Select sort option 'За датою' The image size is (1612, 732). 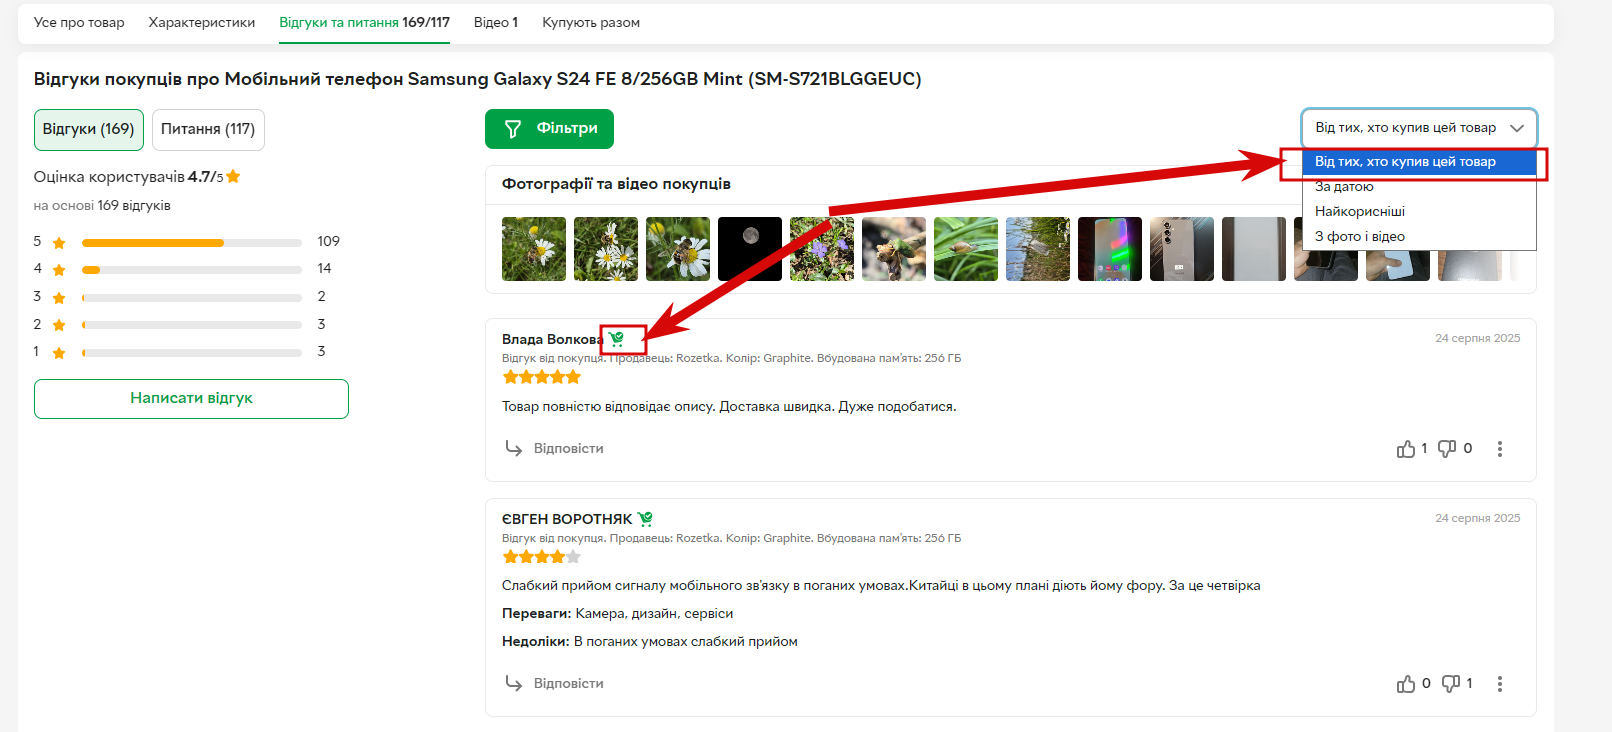tap(1419, 186)
